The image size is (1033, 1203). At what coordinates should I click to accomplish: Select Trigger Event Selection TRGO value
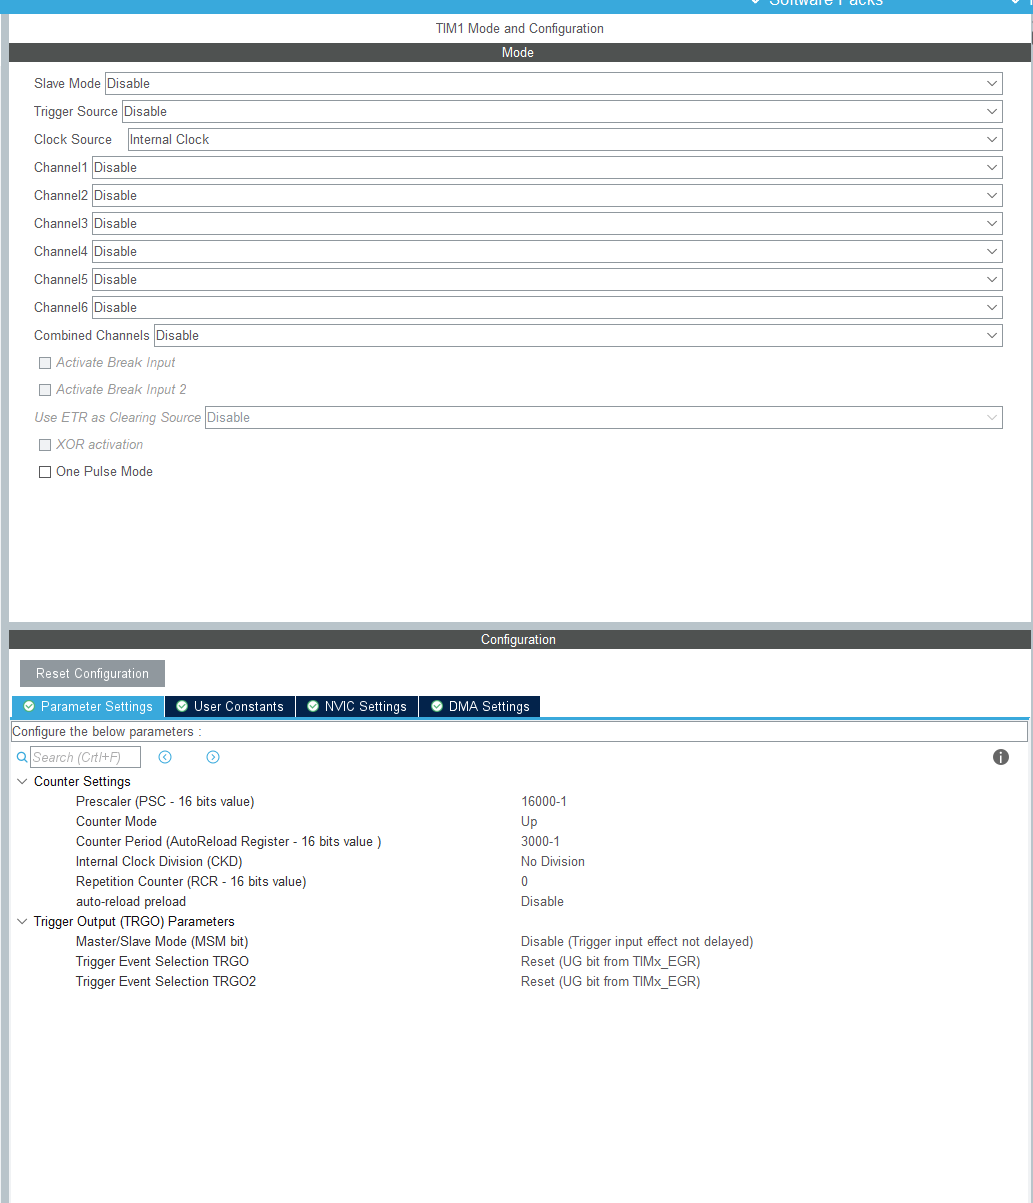tap(611, 962)
